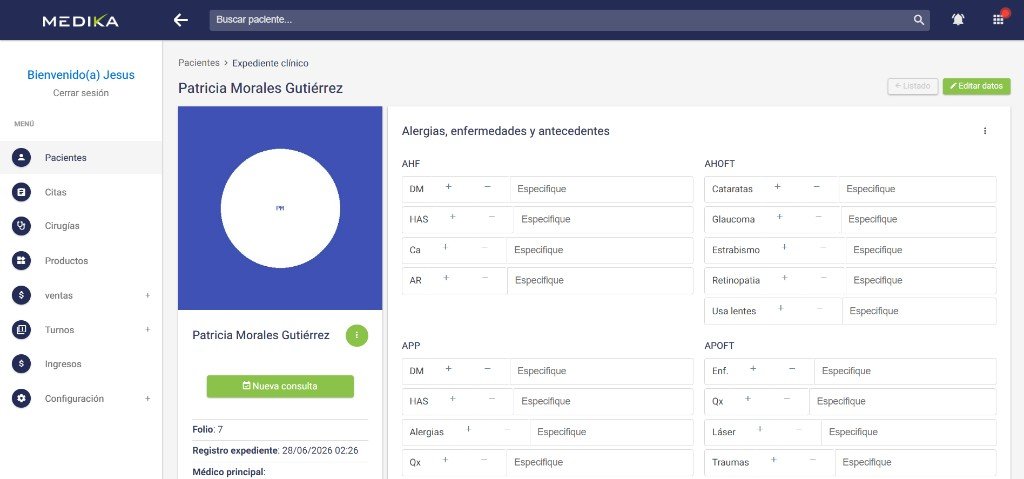This screenshot has width=1024, height=479.
Task: Open Citas in the sidebar menu
Action: [x=81, y=192]
